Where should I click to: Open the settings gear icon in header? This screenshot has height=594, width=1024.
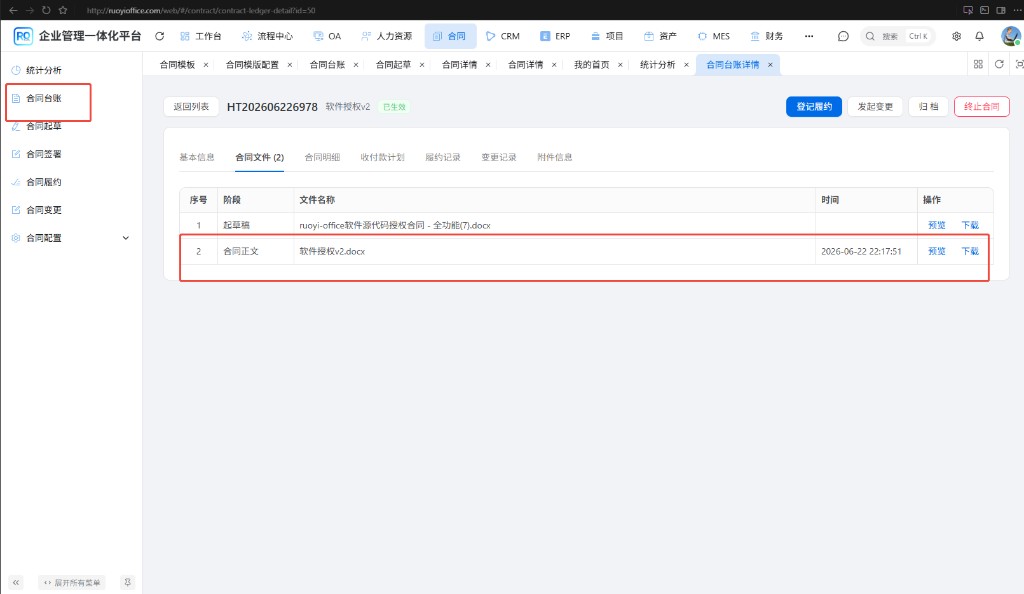coord(956,36)
